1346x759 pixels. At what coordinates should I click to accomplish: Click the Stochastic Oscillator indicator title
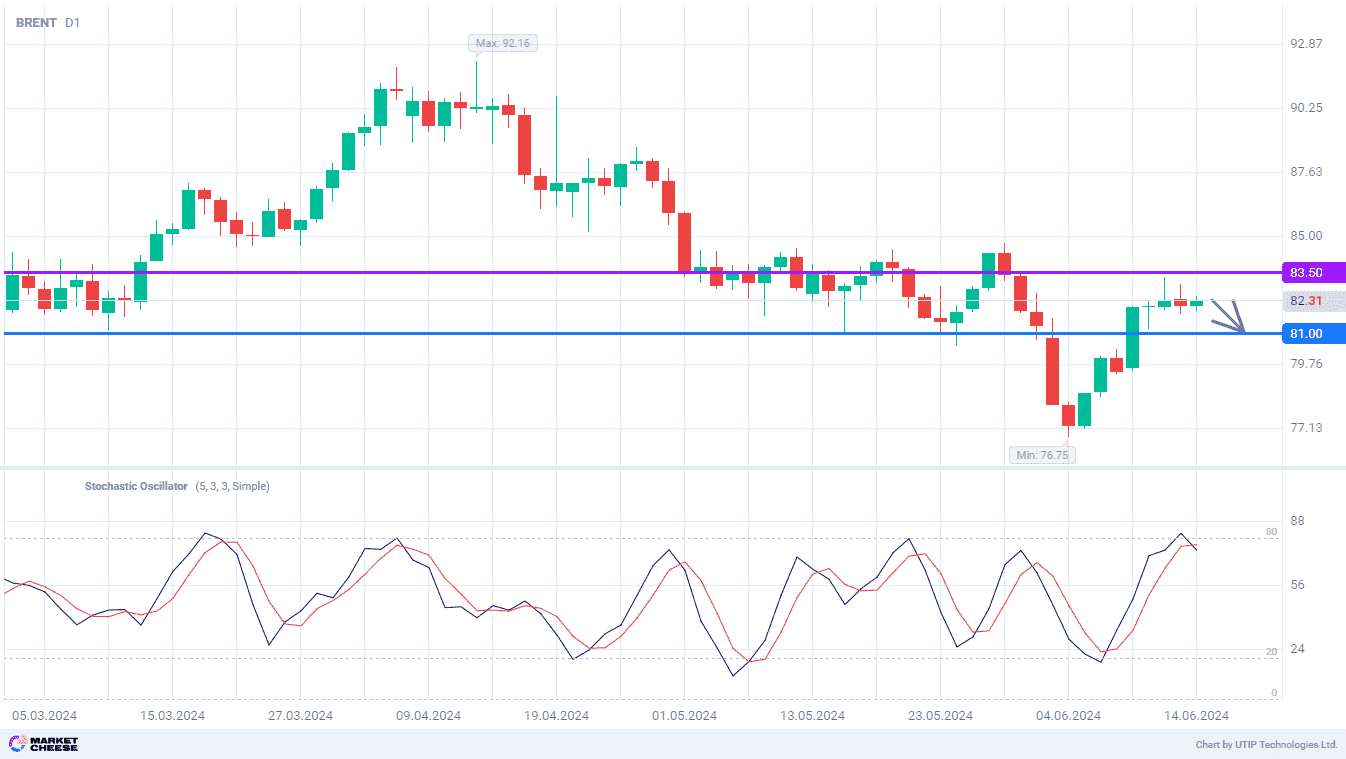pos(136,486)
